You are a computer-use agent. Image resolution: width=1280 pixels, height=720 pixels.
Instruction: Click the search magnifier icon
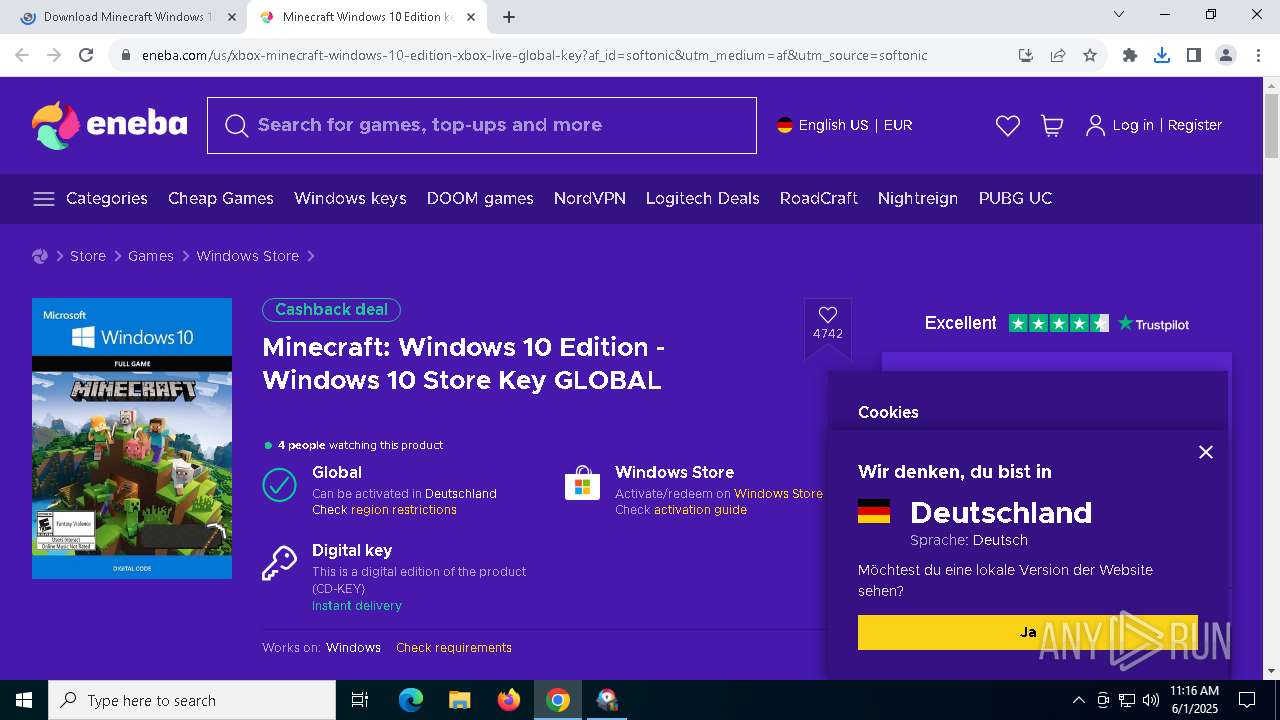(236, 125)
